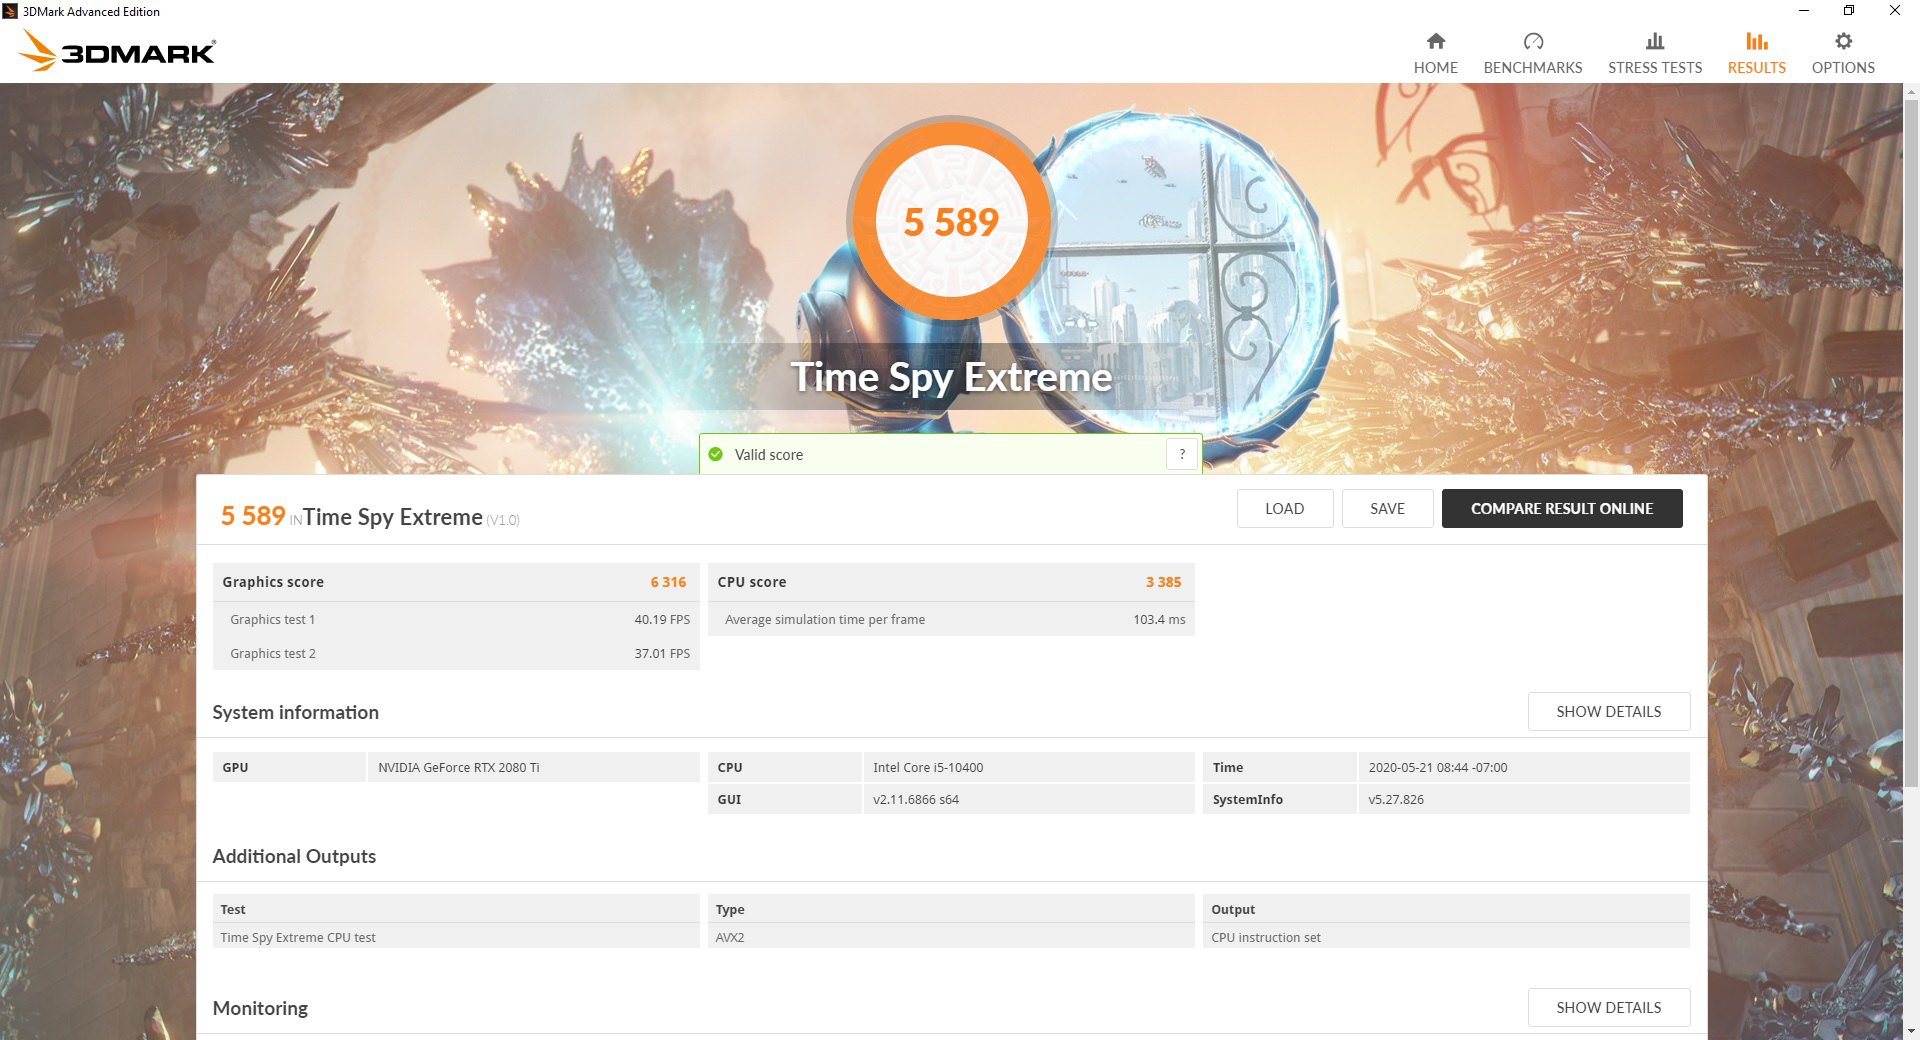Click the Valid score label
The height and width of the screenshot is (1040, 1920).
coord(769,455)
